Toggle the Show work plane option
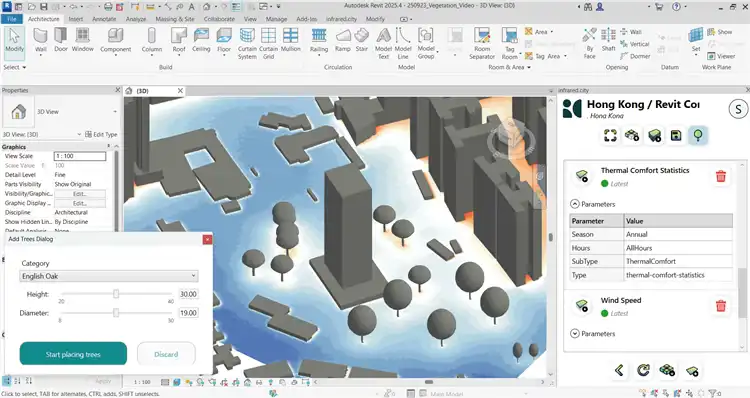Screen dimensions: 750x398 point(720,32)
